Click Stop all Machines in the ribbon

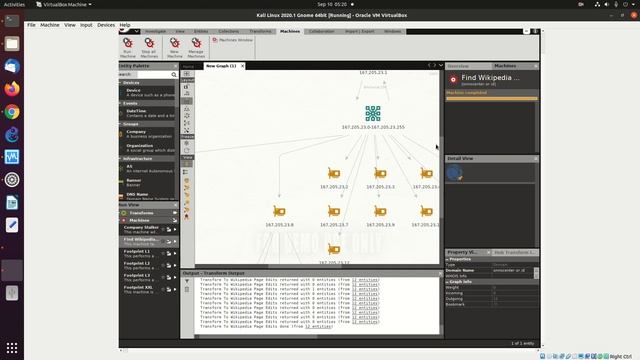click(x=149, y=47)
